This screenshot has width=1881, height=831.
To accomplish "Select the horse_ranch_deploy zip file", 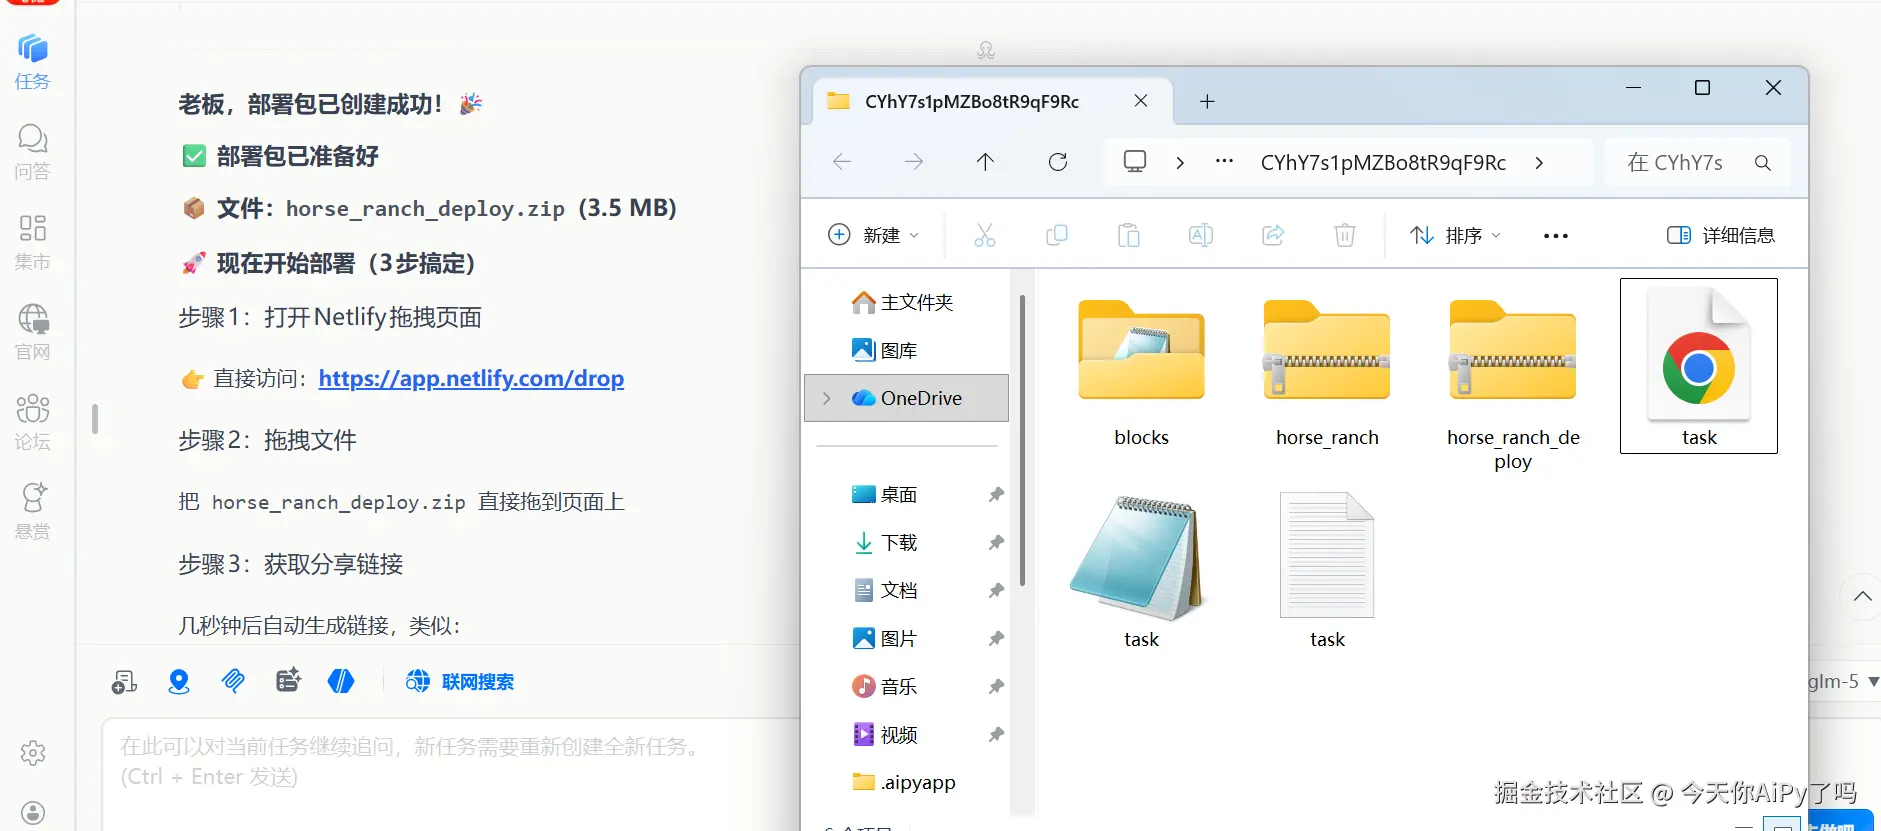I will click(x=1513, y=380).
